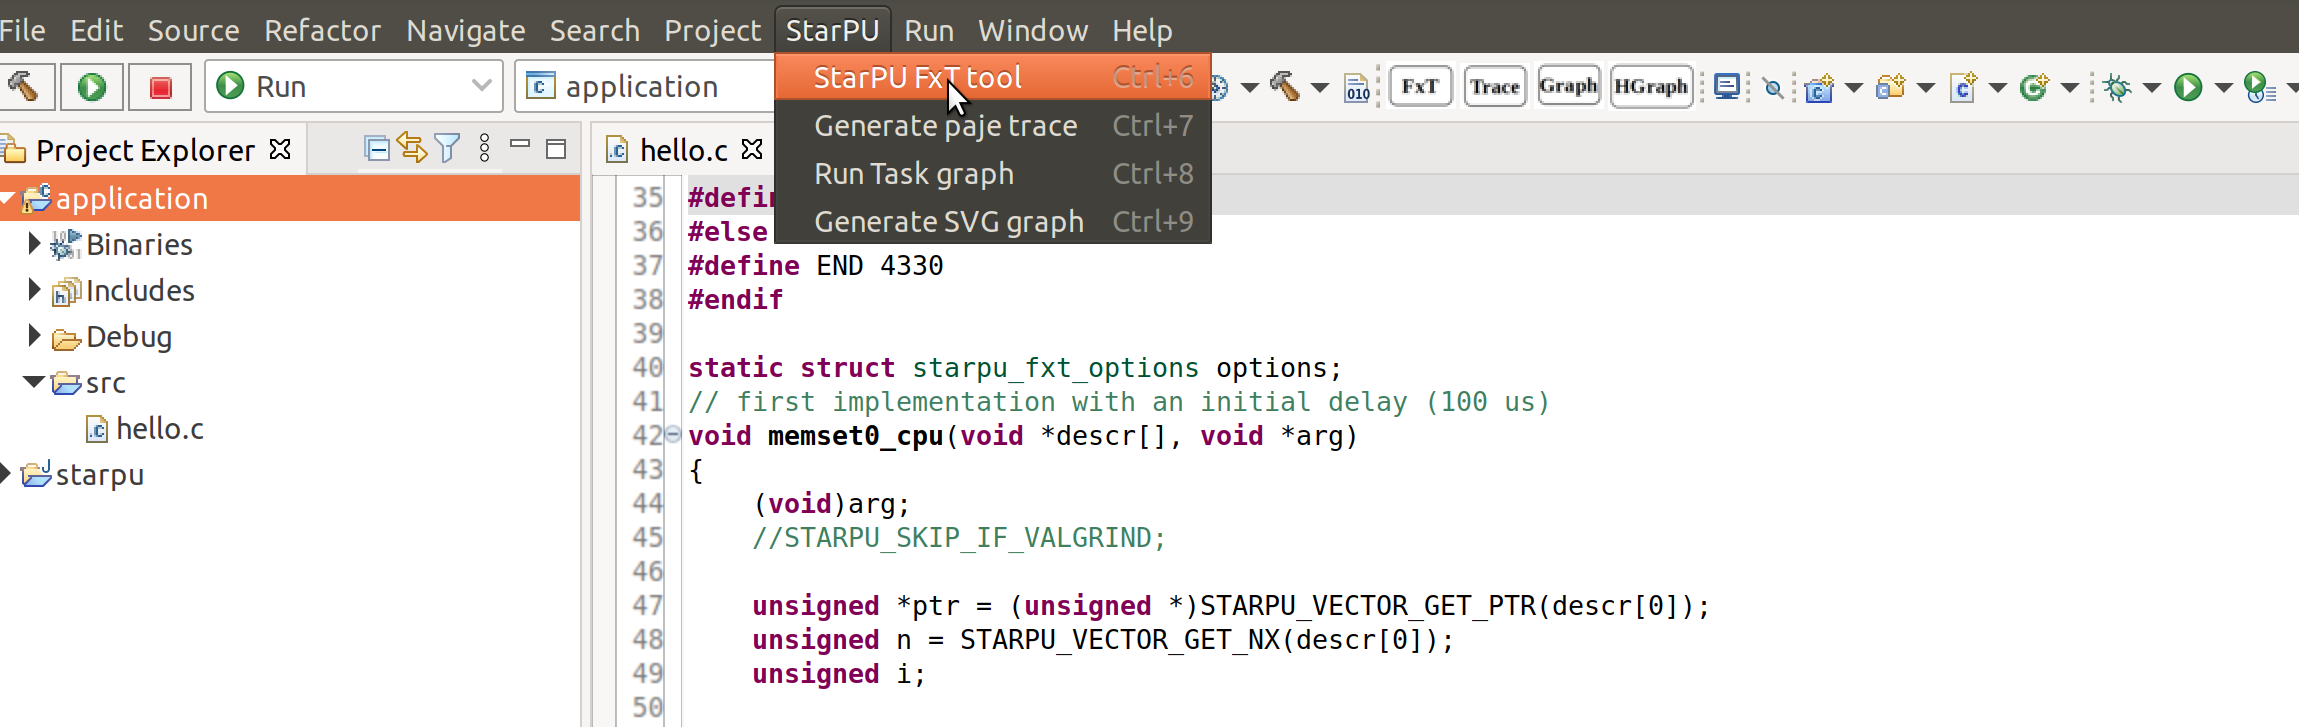Open the Project Explorer view menu dots
Viewport: 2299px width, 727px height.
(x=485, y=149)
